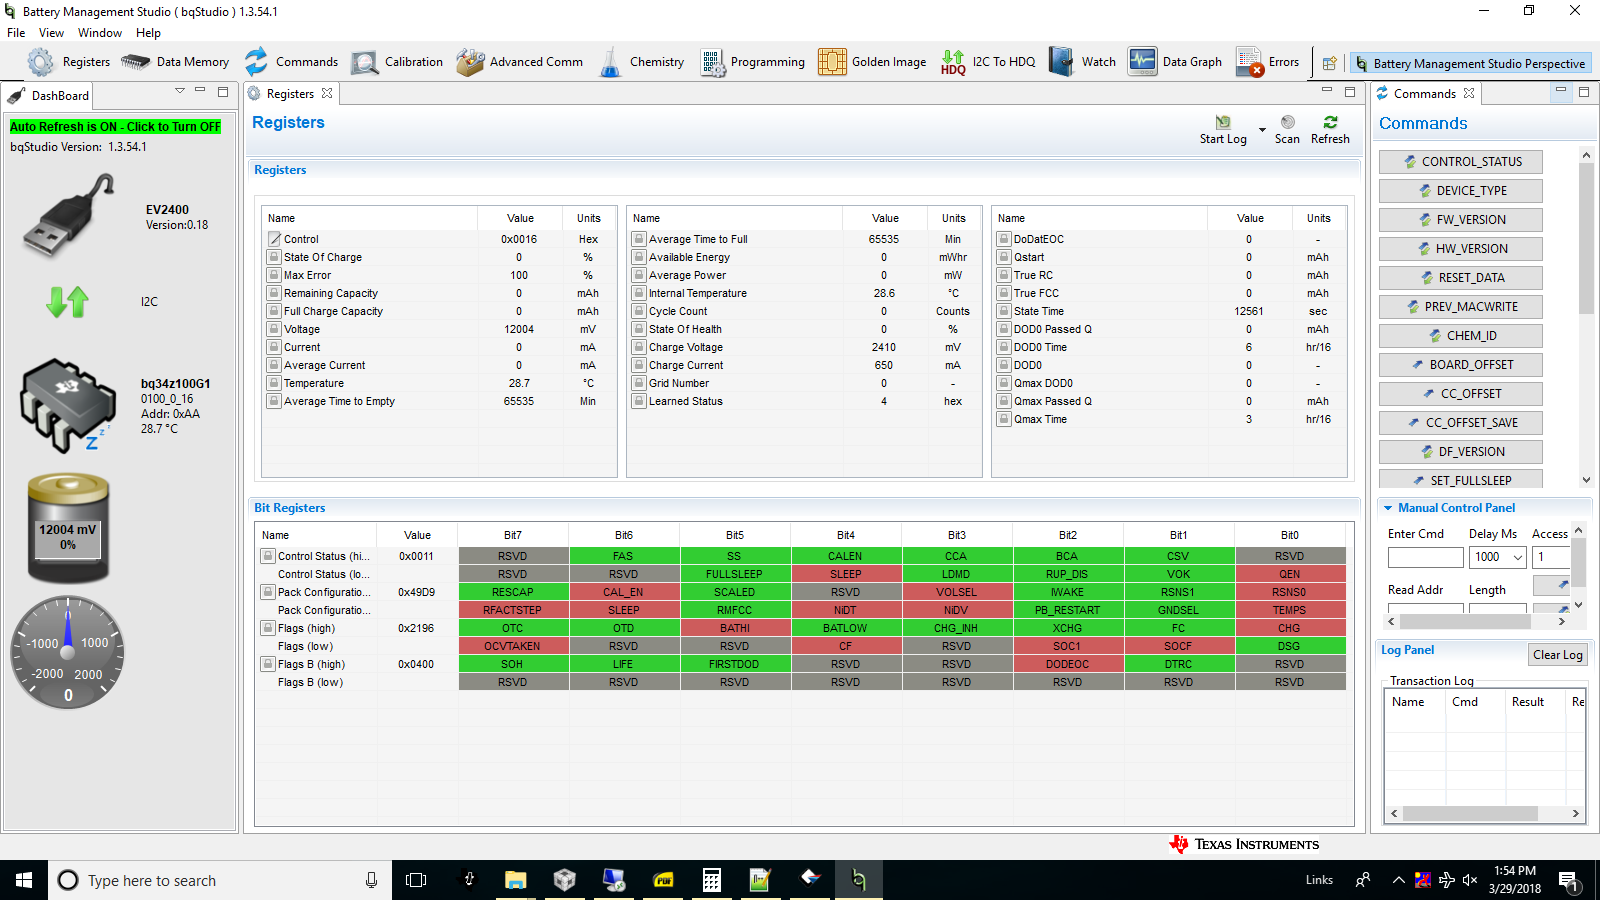Toggle lock icon for DoDatEOC register

[1004, 239]
